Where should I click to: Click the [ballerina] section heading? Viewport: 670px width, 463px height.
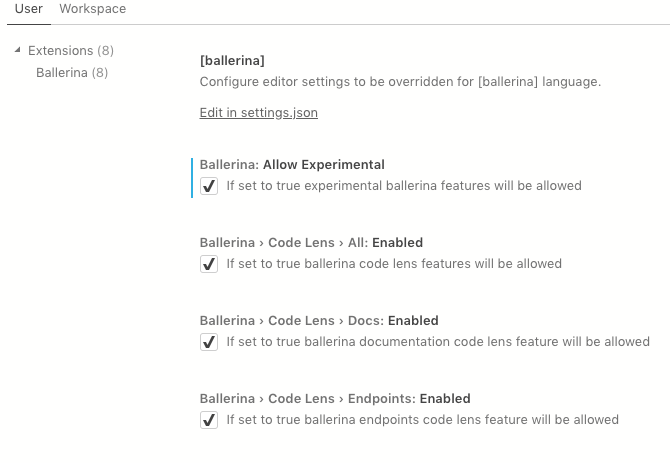click(x=232, y=60)
